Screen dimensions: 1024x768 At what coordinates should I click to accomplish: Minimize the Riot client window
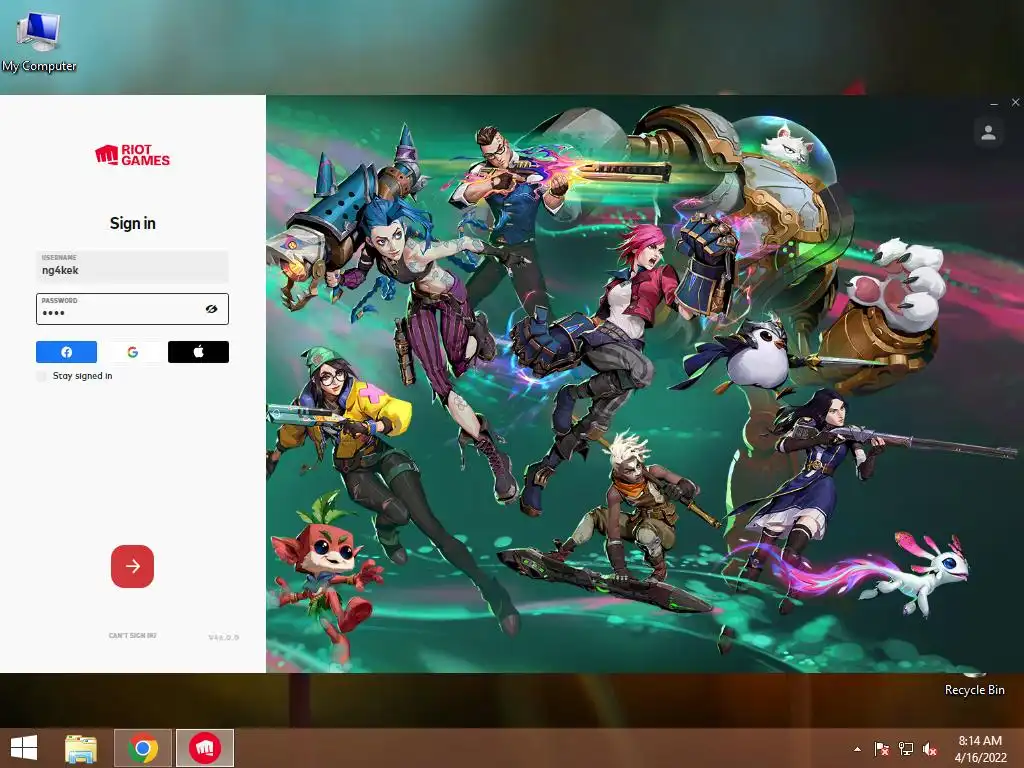(994, 103)
